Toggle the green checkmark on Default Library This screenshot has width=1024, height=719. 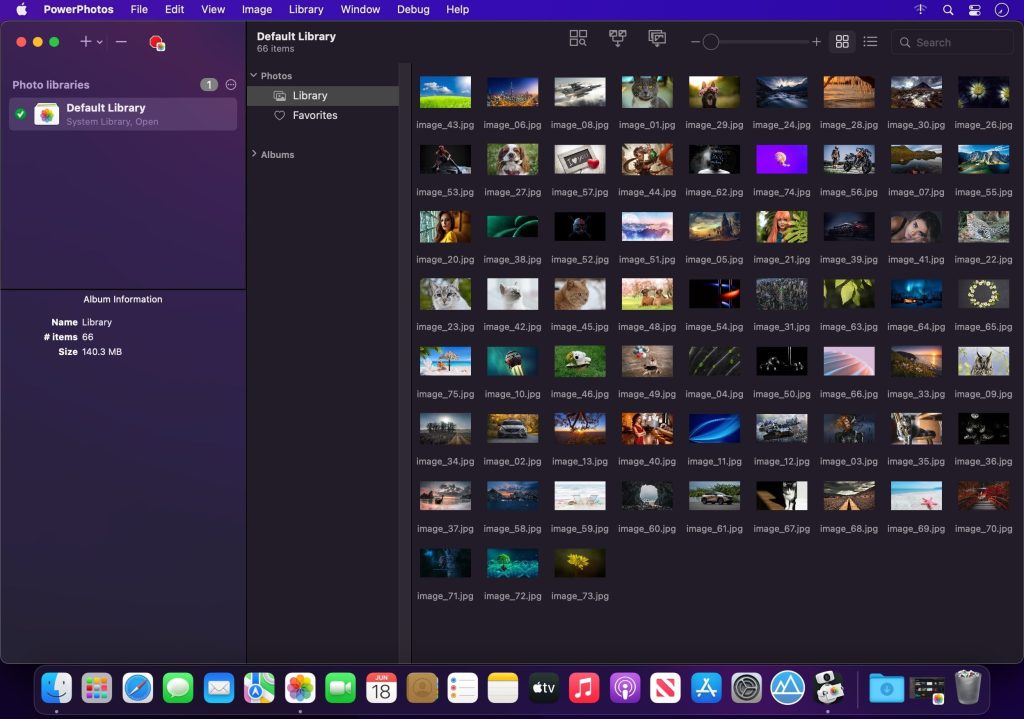point(20,114)
